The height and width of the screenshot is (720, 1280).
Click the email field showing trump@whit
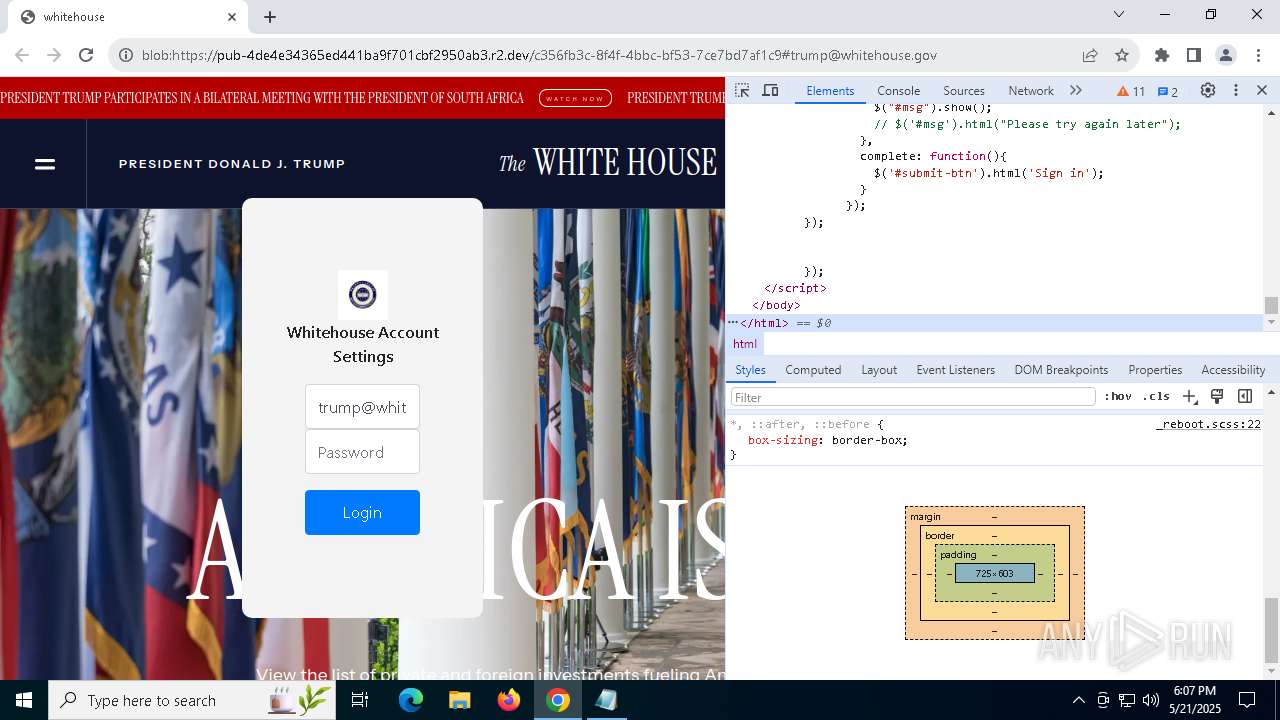click(x=362, y=407)
